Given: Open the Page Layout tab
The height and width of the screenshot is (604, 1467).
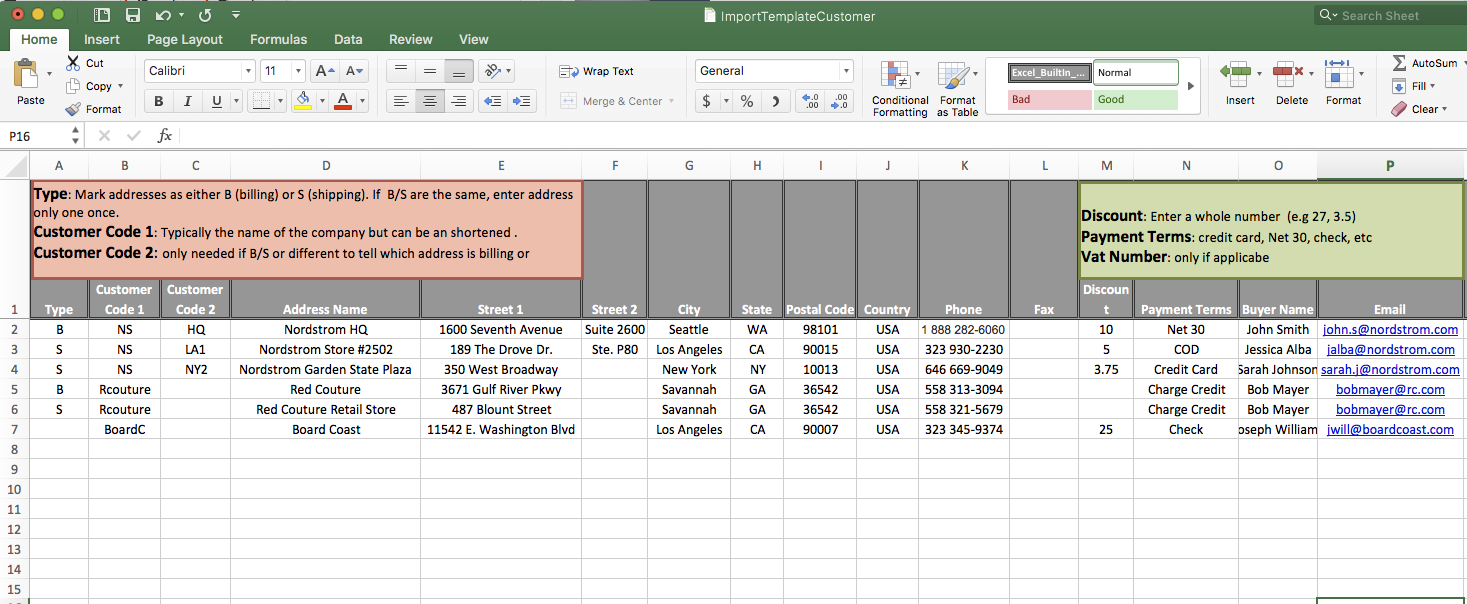Looking at the screenshot, I should click(x=185, y=39).
